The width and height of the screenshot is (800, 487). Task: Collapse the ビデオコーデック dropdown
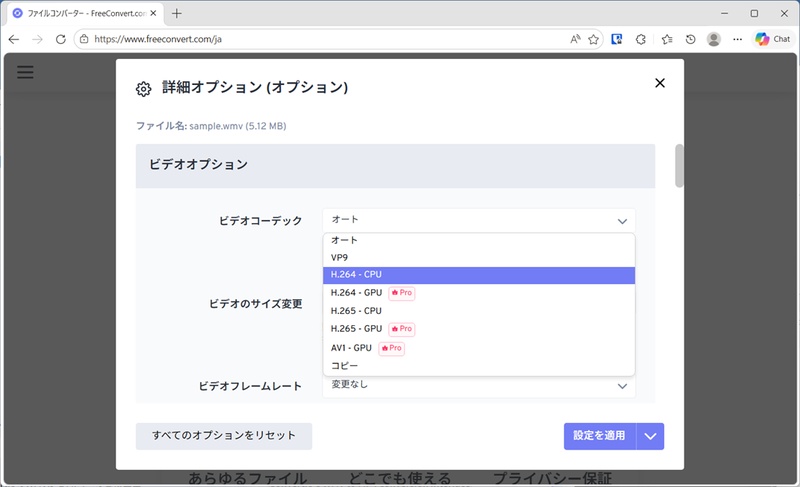(x=479, y=220)
